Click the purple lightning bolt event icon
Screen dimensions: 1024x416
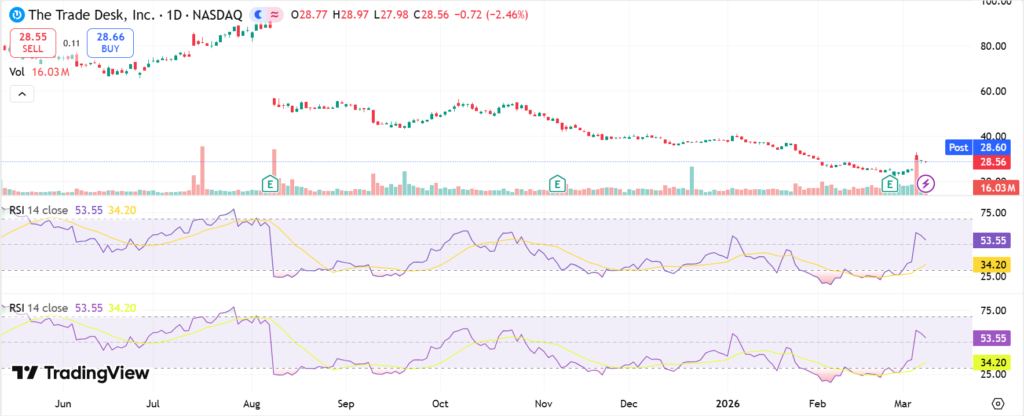(x=927, y=183)
